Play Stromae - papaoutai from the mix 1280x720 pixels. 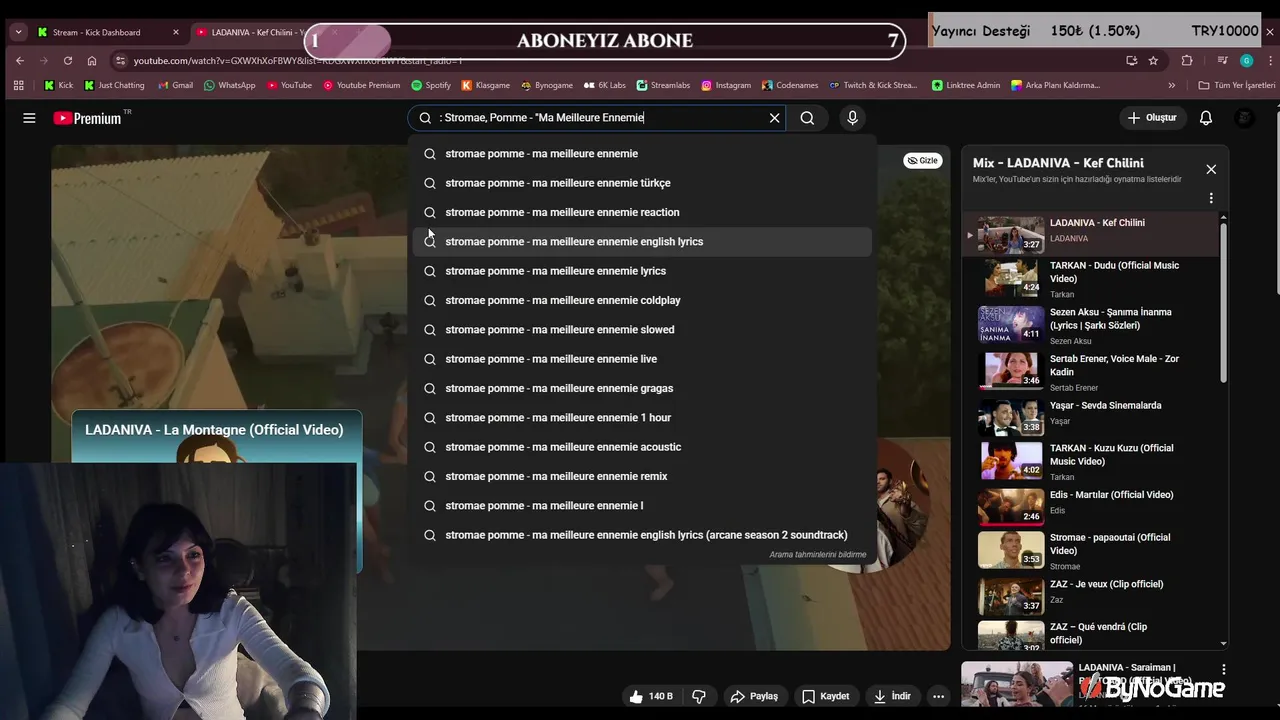1090,551
